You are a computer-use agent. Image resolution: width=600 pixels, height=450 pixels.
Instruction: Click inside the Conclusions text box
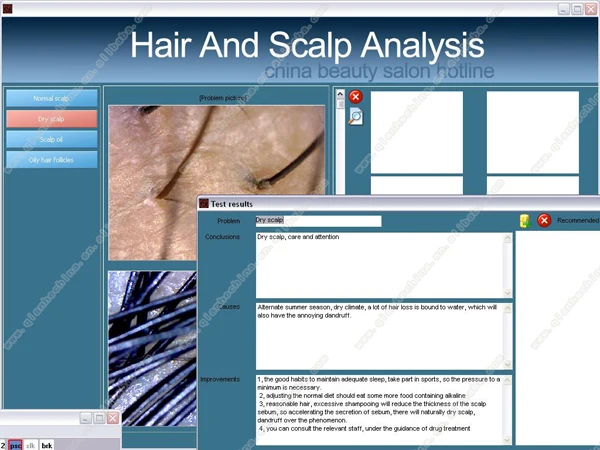click(379, 265)
